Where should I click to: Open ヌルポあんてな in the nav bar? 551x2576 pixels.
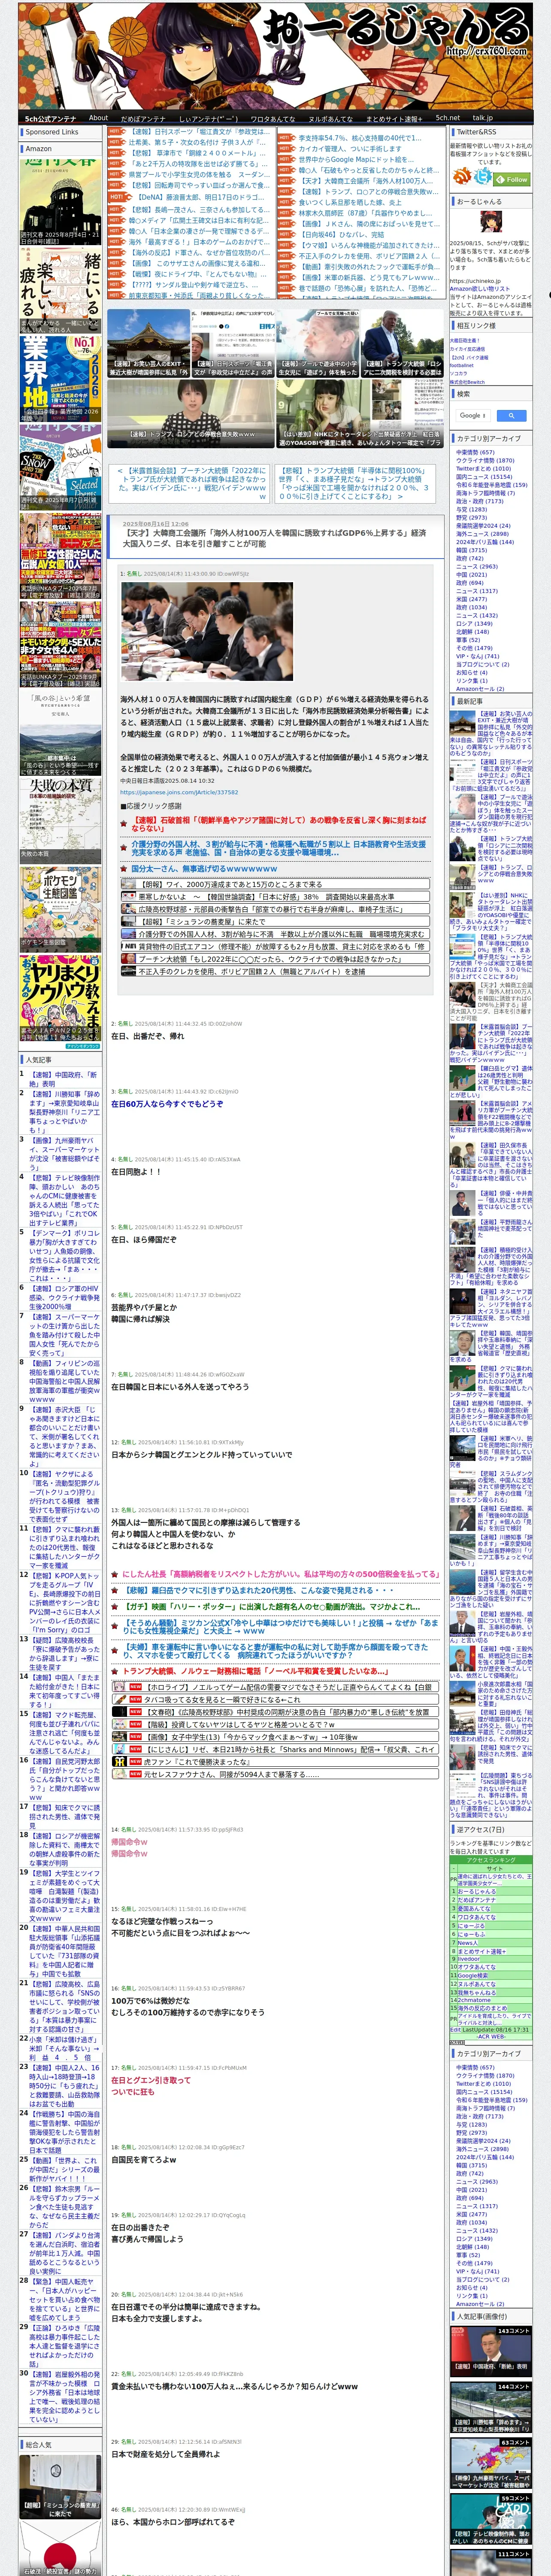click(330, 118)
